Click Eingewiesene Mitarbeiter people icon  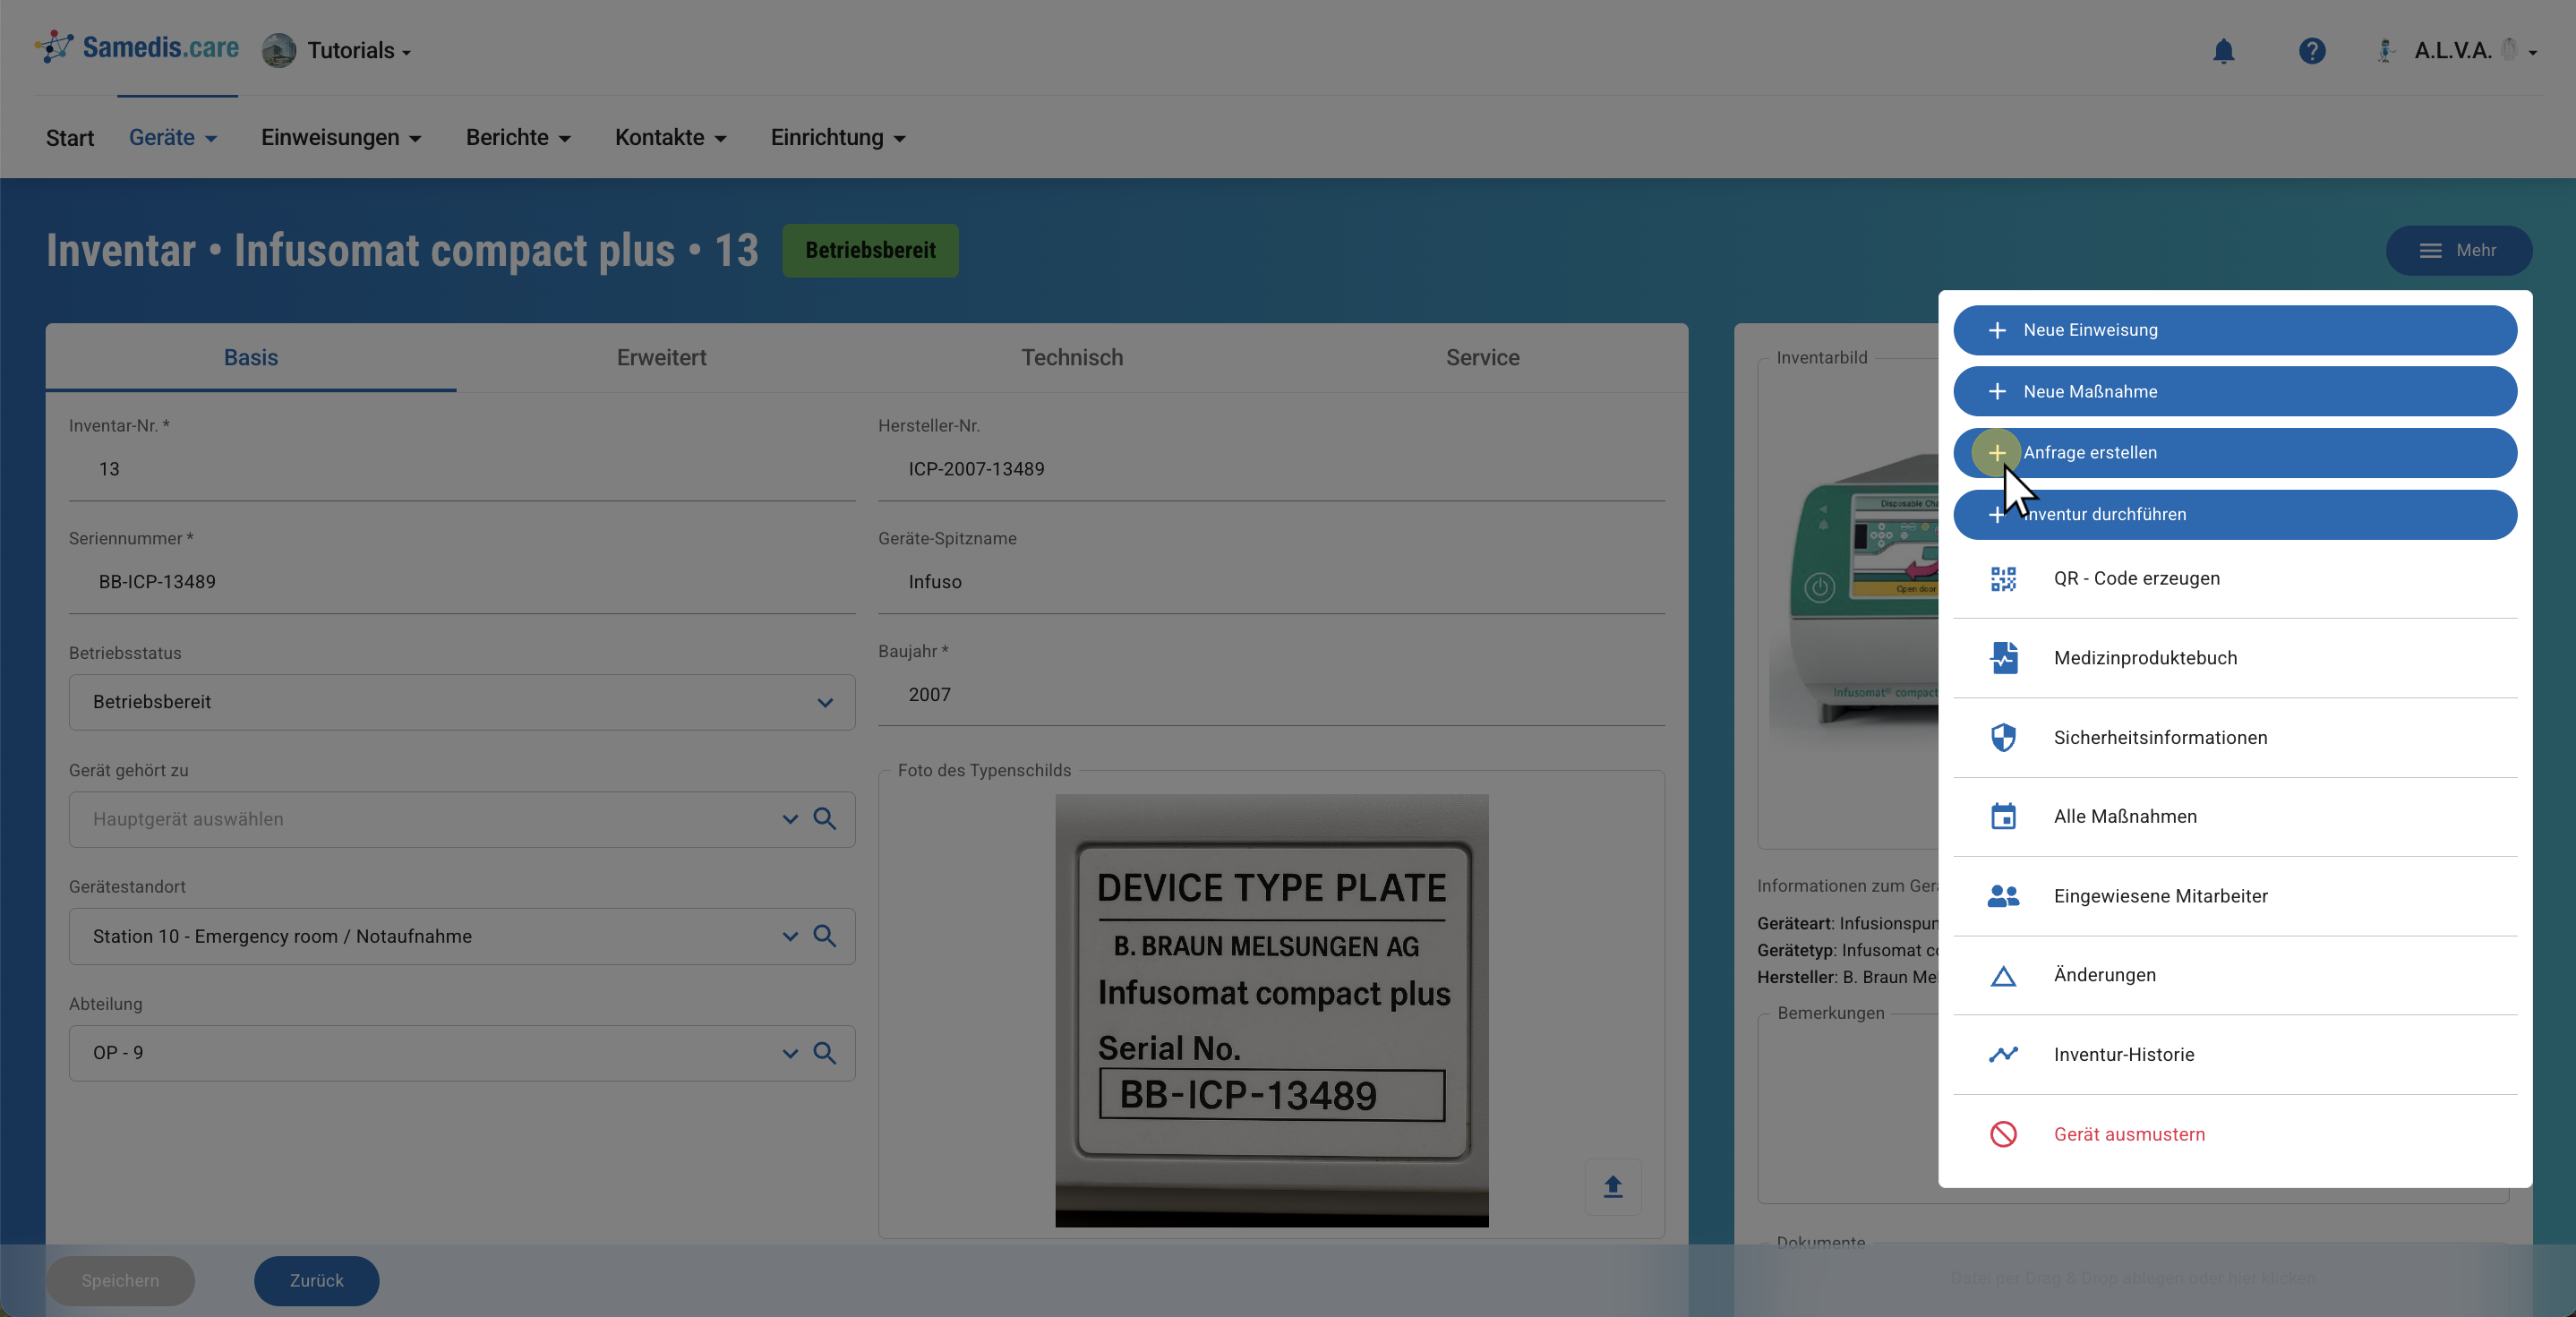[x=2002, y=896]
